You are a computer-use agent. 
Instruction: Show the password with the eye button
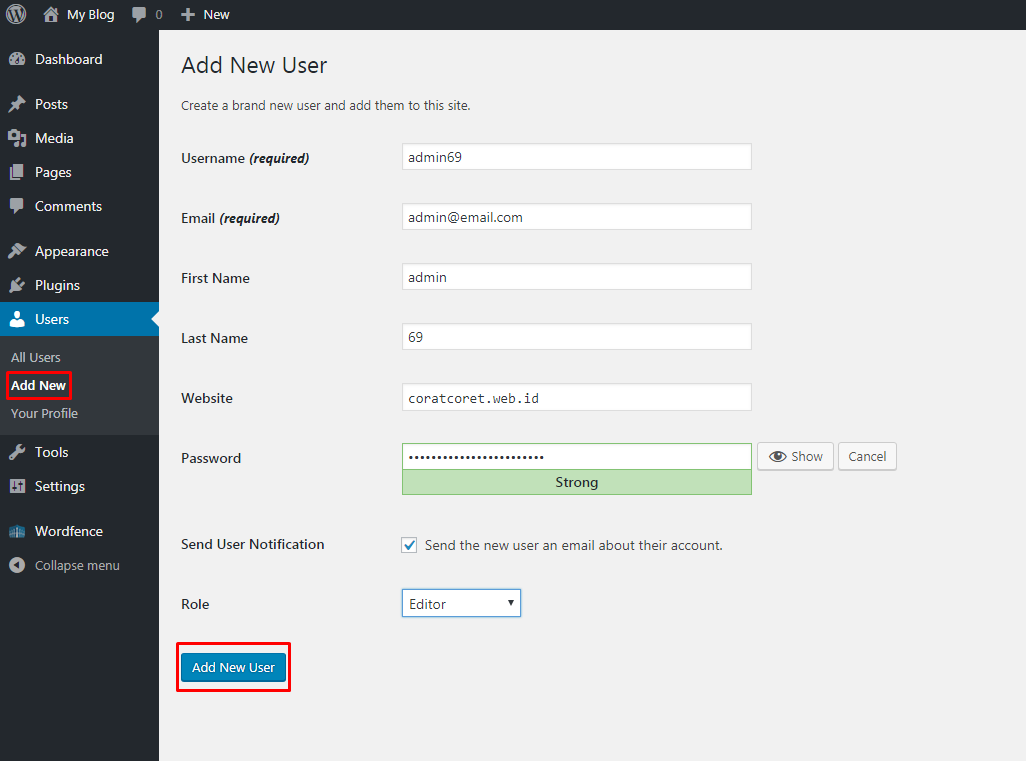click(x=795, y=457)
